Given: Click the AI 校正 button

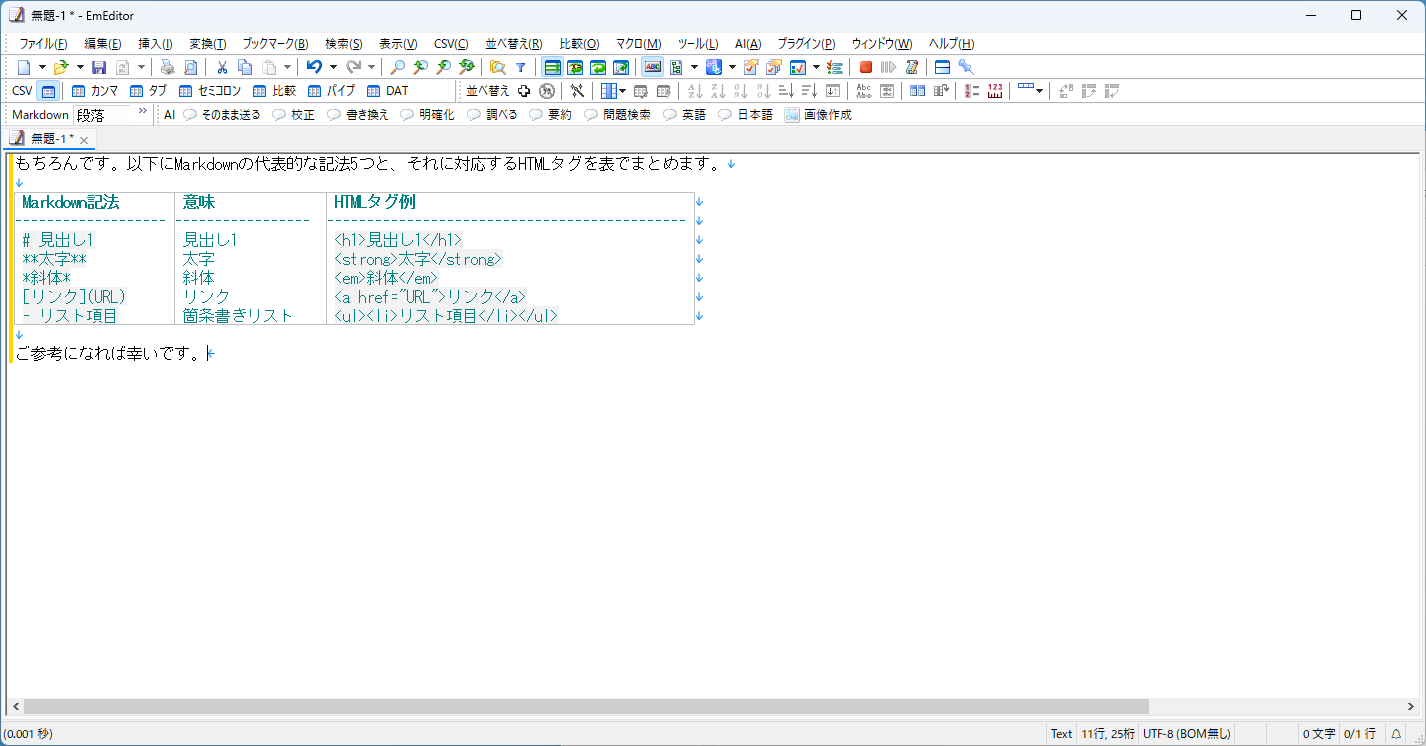Looking at the screenshot, I should coord(293,115).
